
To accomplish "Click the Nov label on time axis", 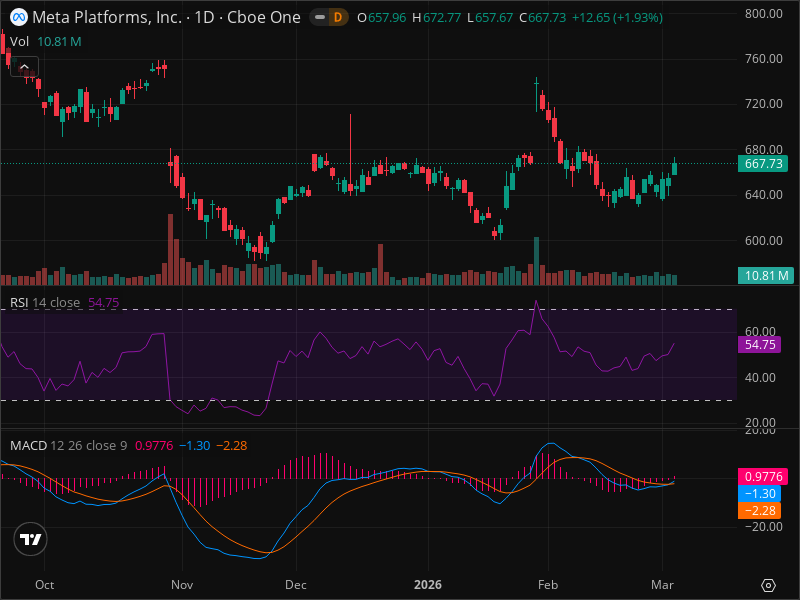I will click(x=182, y=585).
